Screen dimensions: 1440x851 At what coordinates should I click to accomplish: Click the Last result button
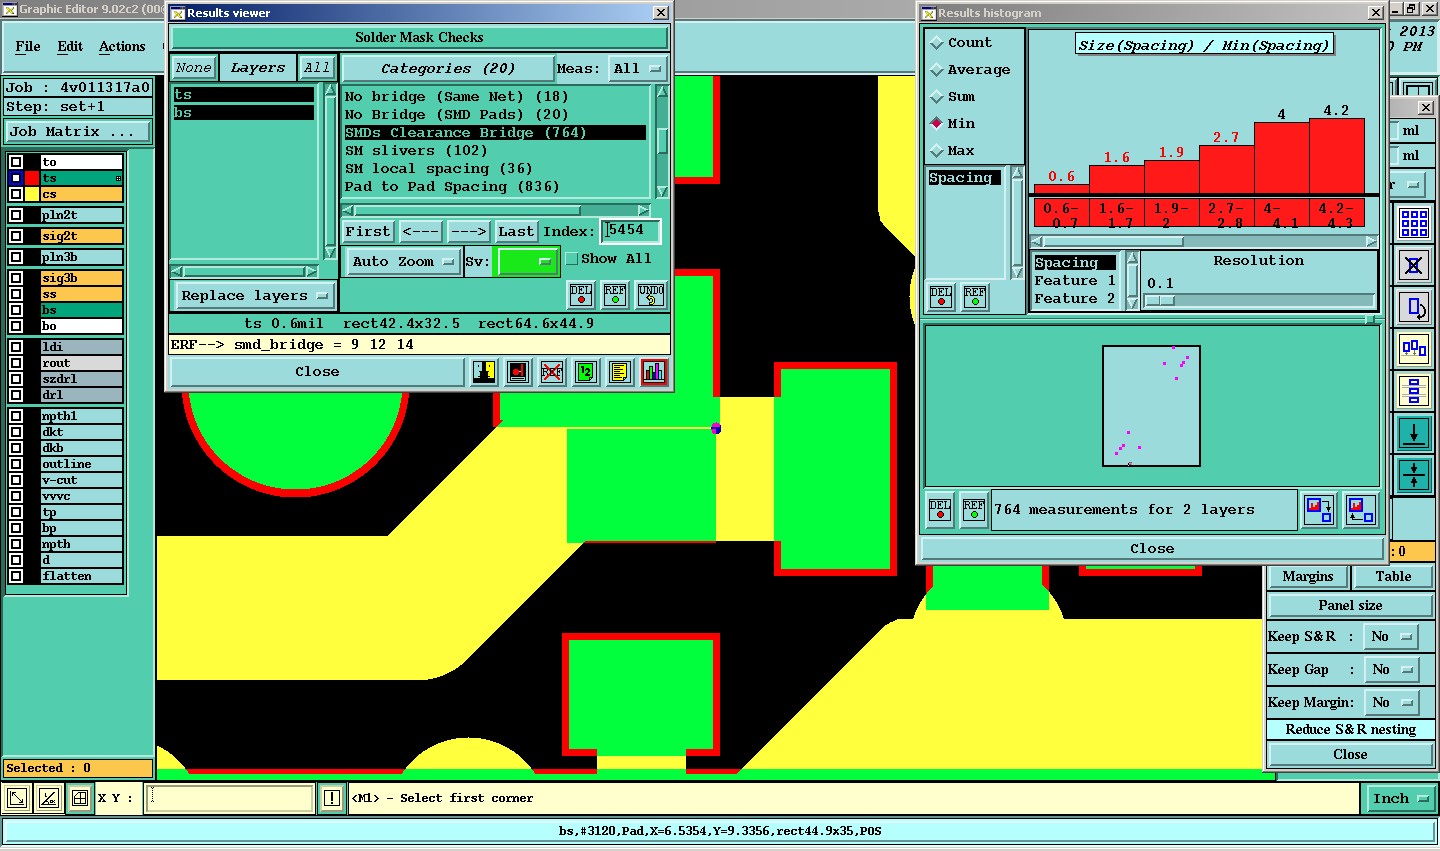click(516, 232)
